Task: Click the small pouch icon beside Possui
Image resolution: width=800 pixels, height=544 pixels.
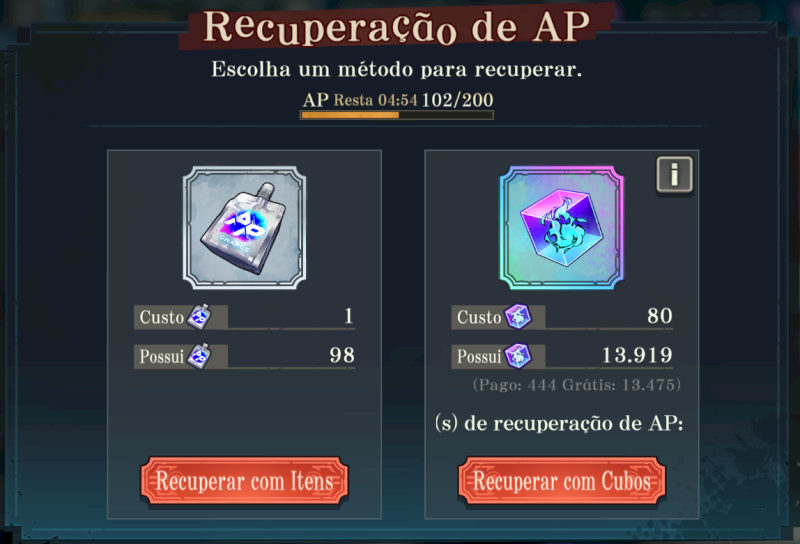Action: point(199,356)
